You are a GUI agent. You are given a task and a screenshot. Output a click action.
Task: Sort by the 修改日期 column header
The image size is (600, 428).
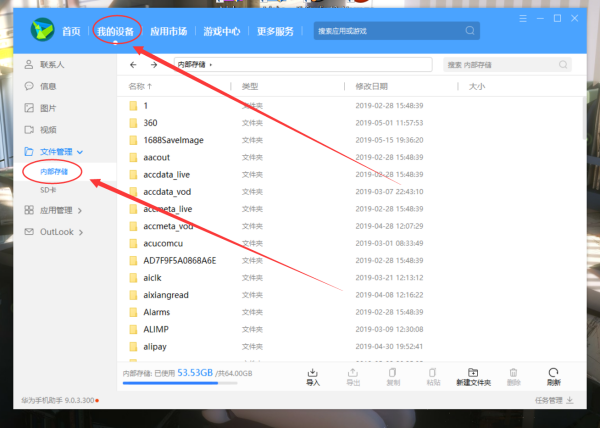[372, 86]
